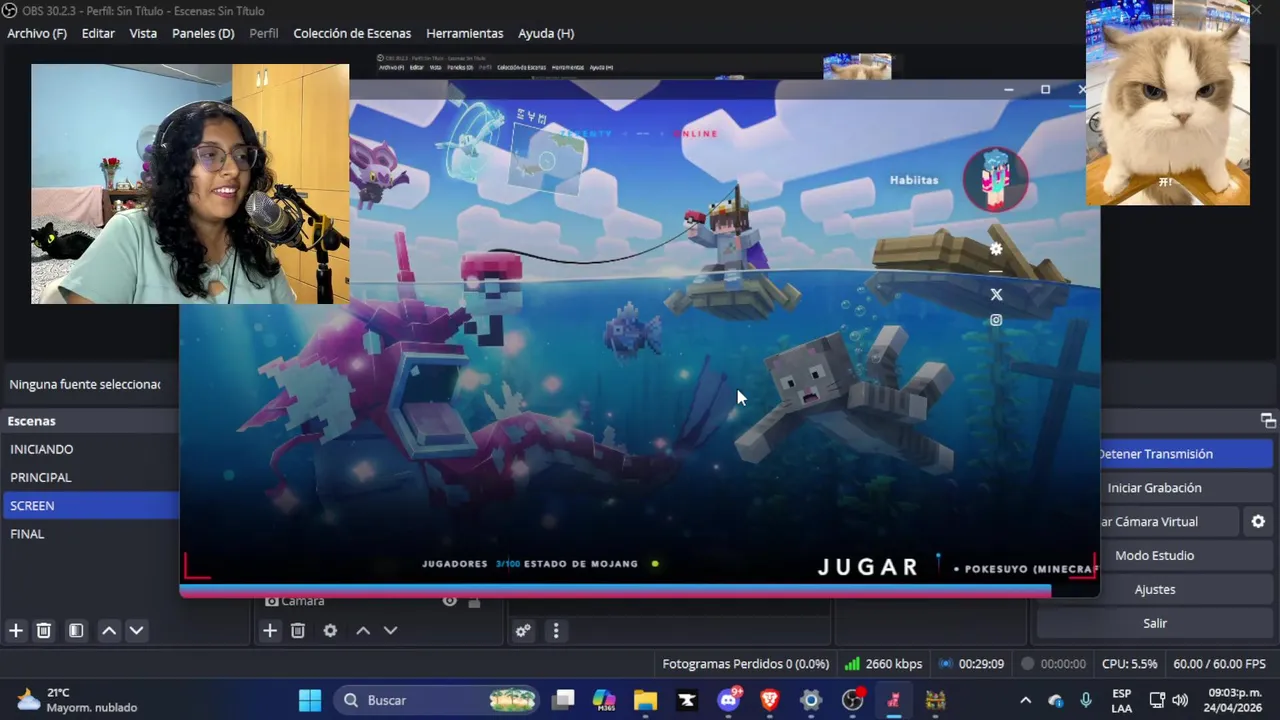Open source properties gear icon
The image size is (1280, 720).
tap(330, 630)
